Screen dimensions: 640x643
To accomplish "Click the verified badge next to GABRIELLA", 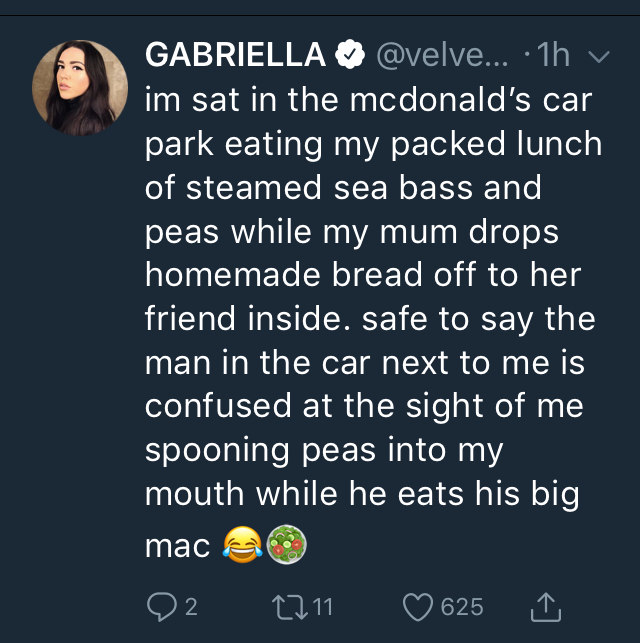I will click(x=347, y=57).
